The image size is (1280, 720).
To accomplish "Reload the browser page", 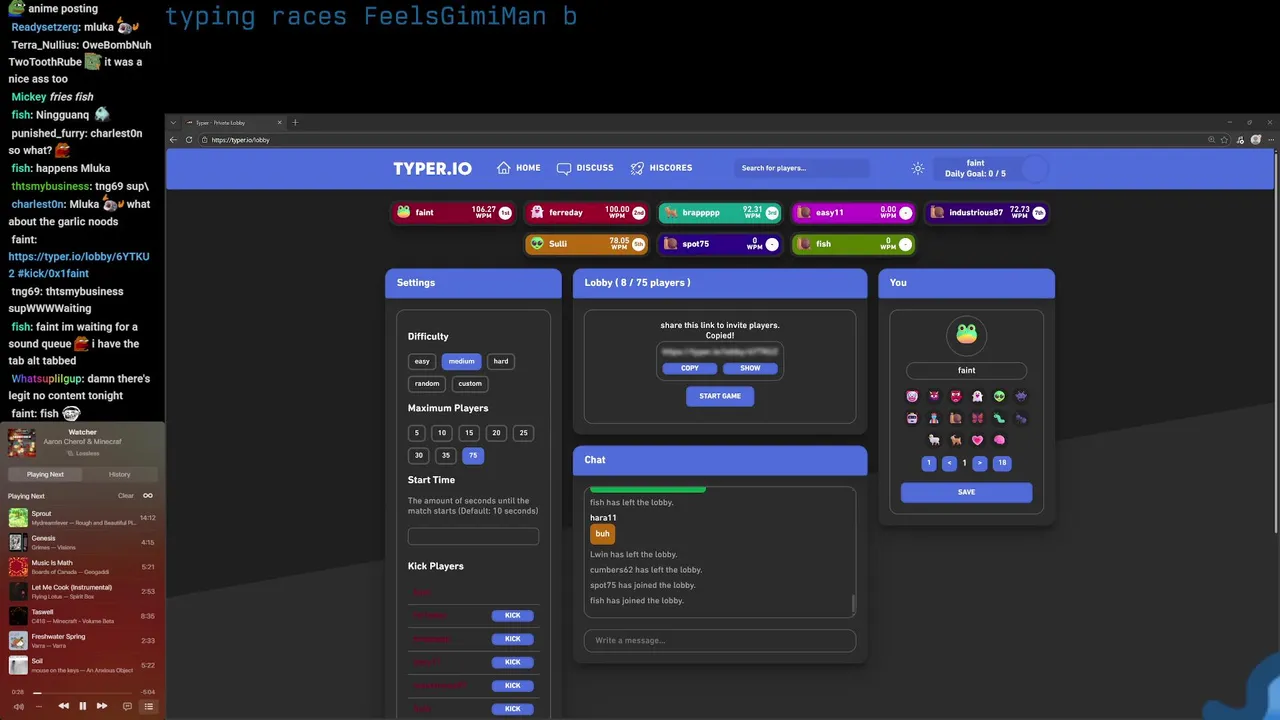I will tap(189, 140).
